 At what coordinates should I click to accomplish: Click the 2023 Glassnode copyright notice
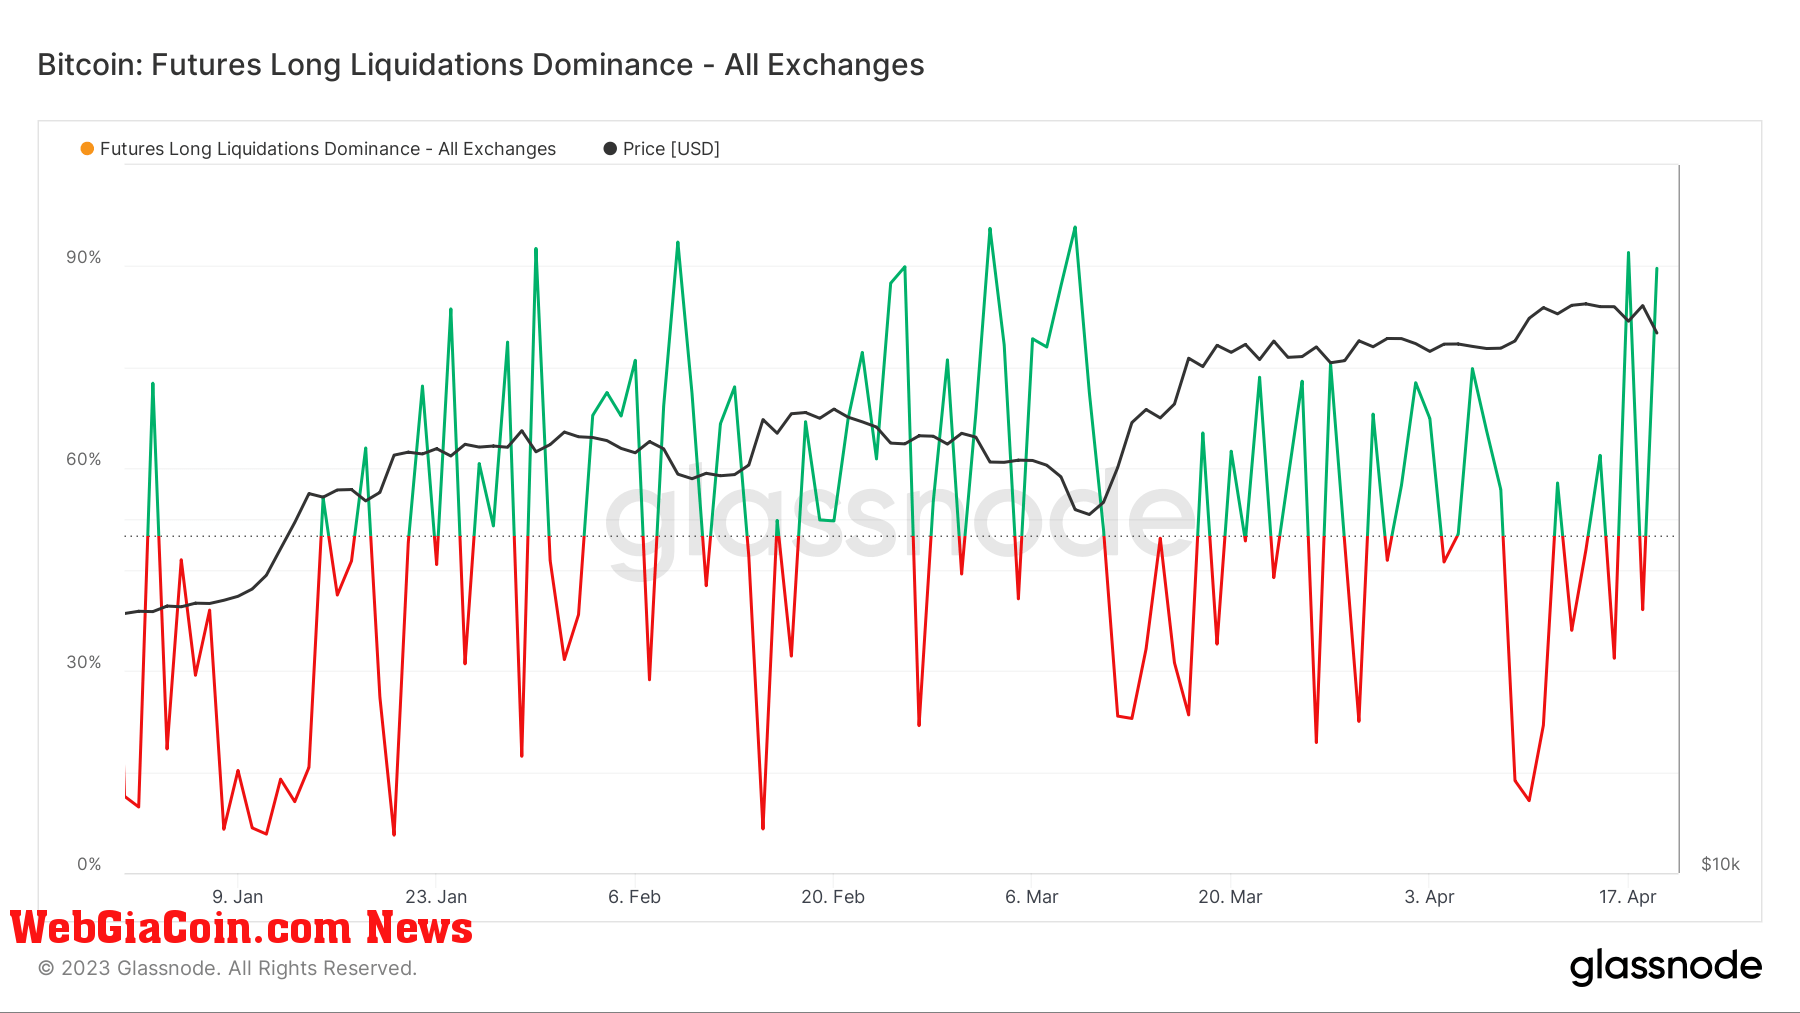(228, 968)
